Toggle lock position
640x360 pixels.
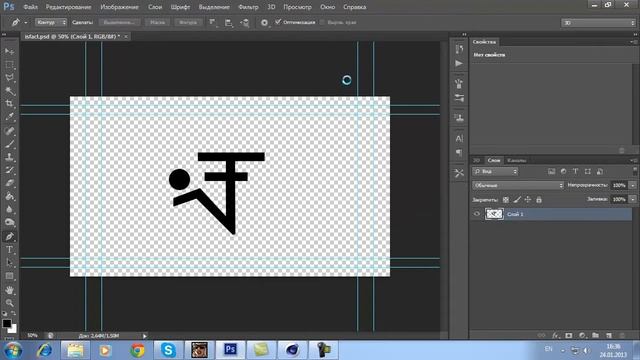coord(528,200)
